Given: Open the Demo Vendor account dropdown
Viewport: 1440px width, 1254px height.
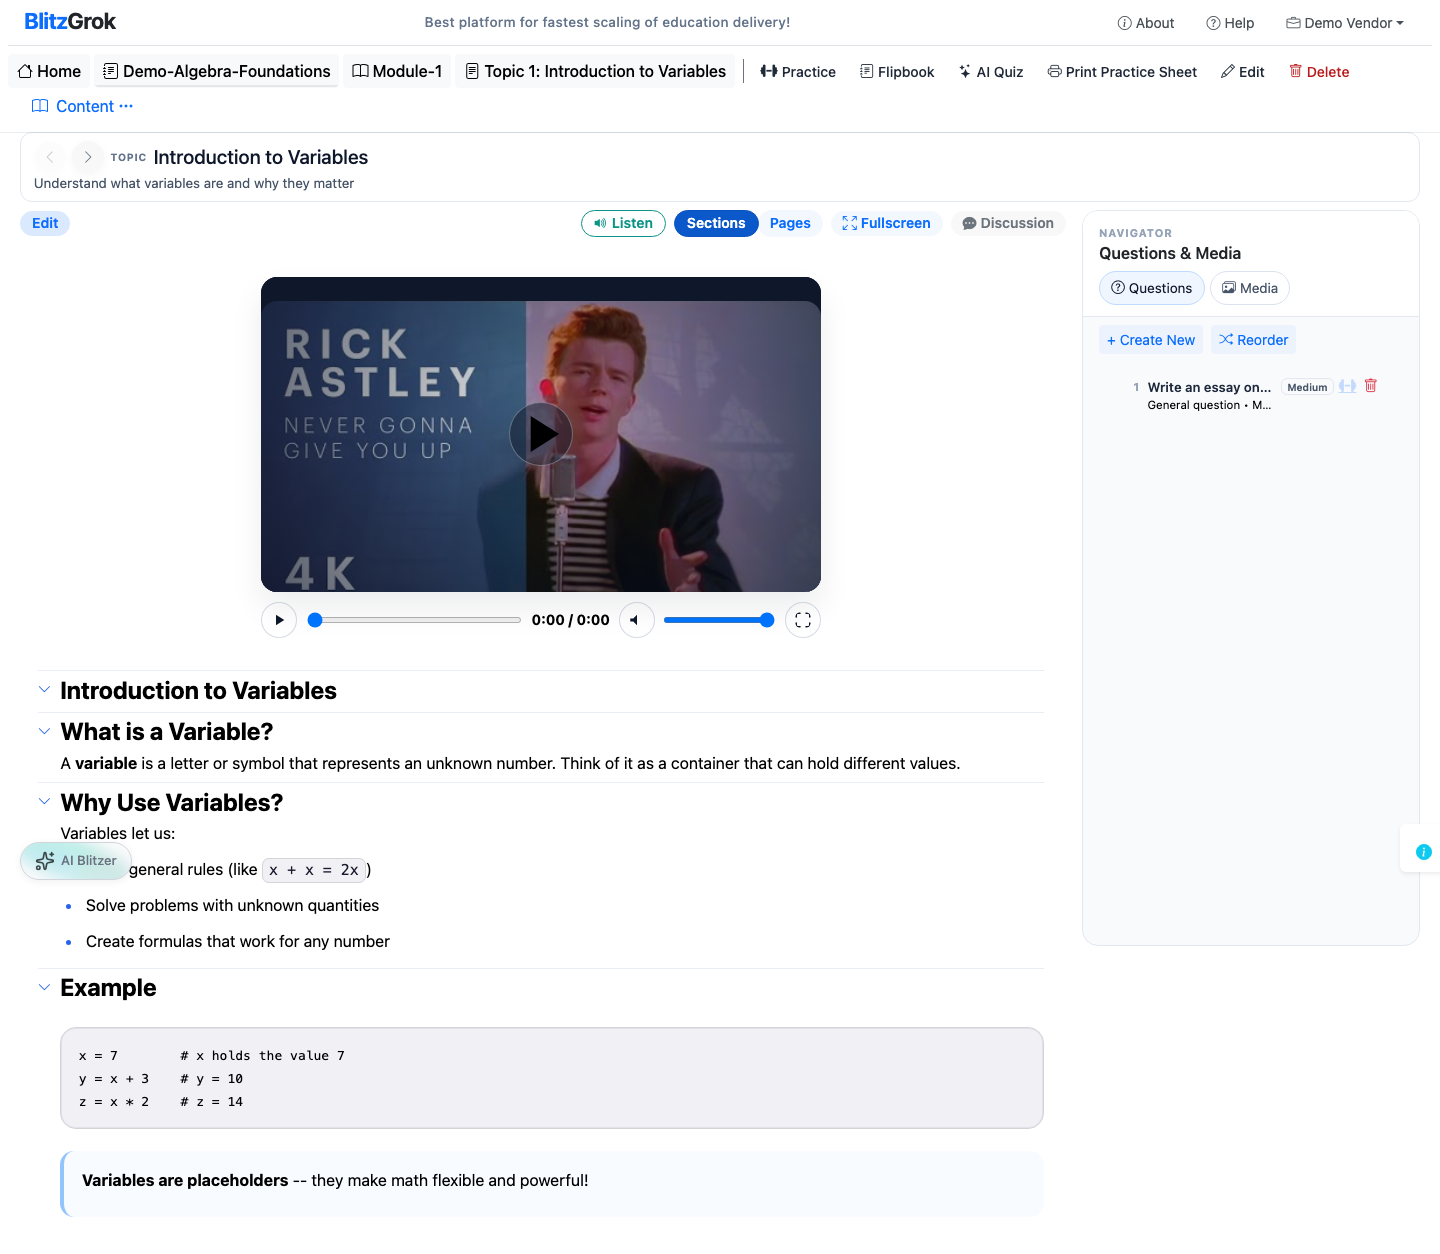Looking at the screenshot, I should 1345,23.
